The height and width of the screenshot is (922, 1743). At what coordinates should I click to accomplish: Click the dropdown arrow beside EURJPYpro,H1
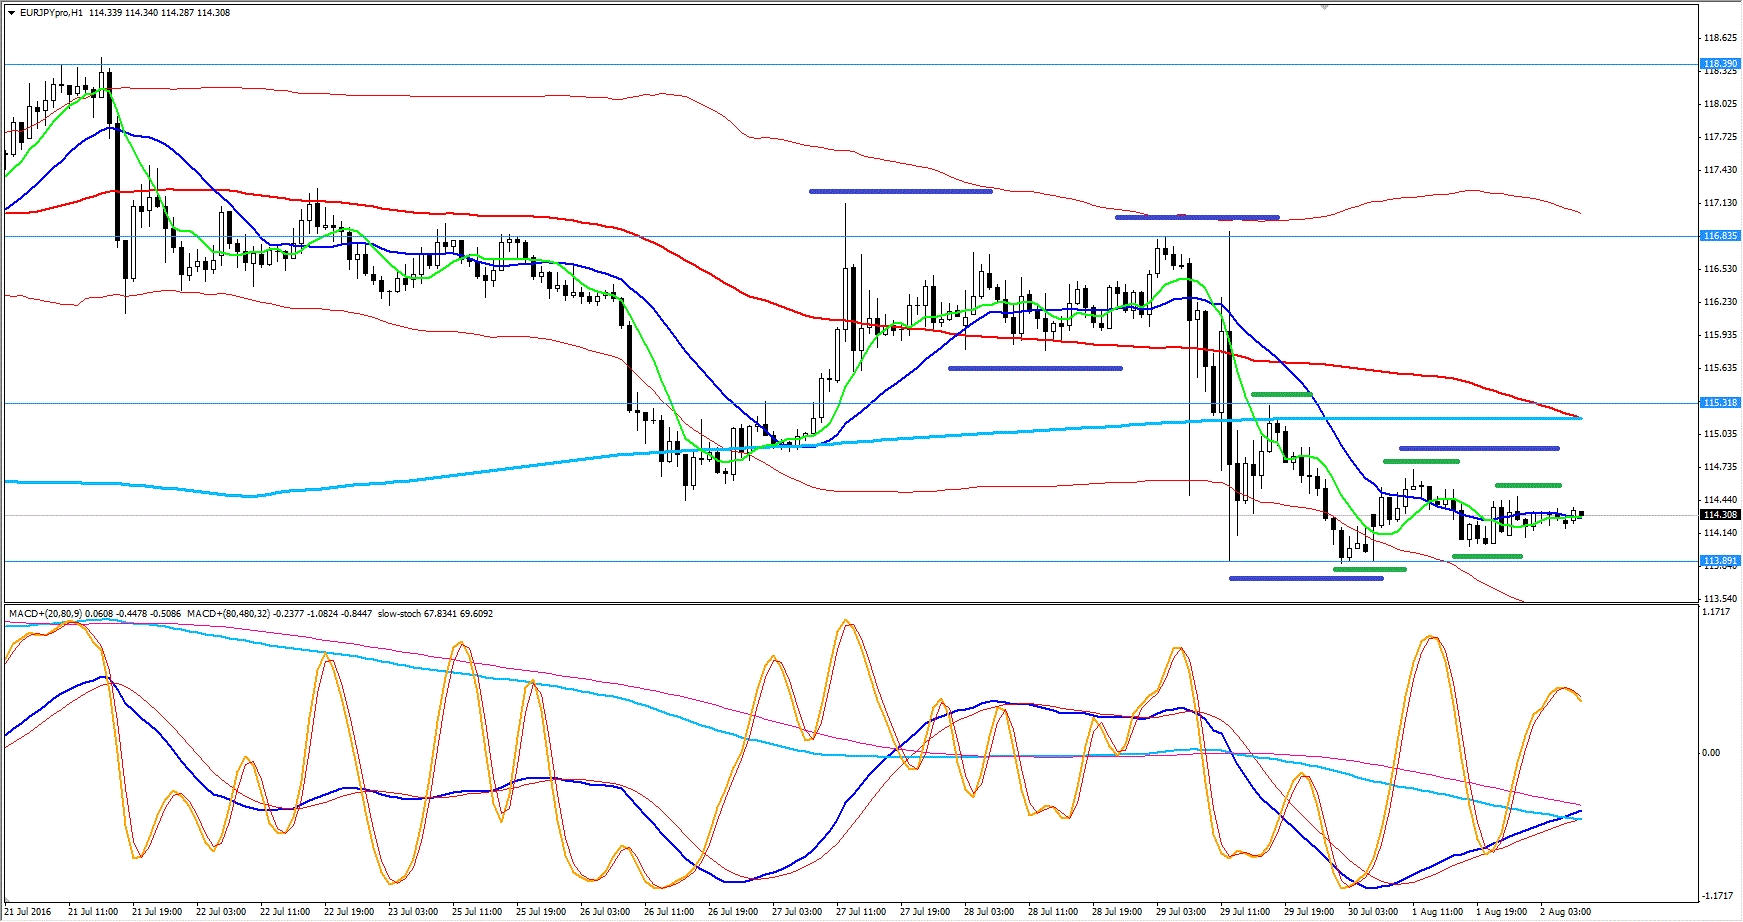11,13
